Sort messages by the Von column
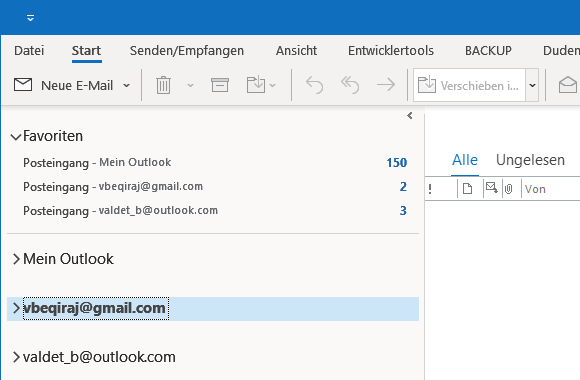The image size is (580, 380). pos(535,189)
